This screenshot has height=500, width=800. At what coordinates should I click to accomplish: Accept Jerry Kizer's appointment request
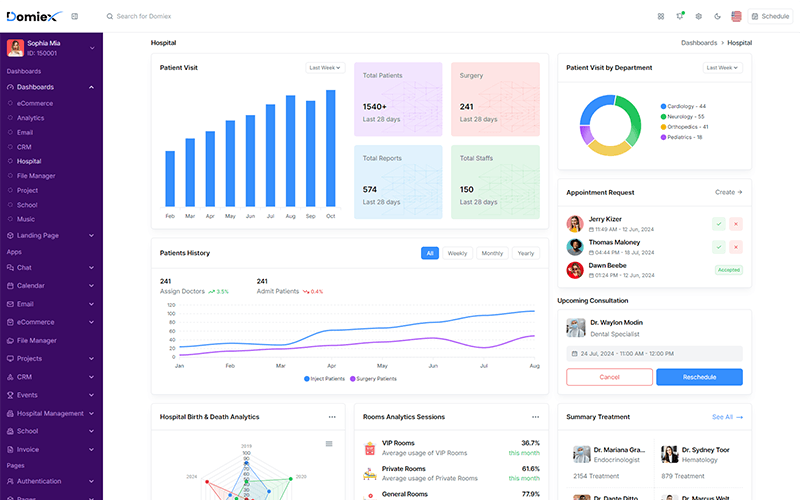point(718,223)
